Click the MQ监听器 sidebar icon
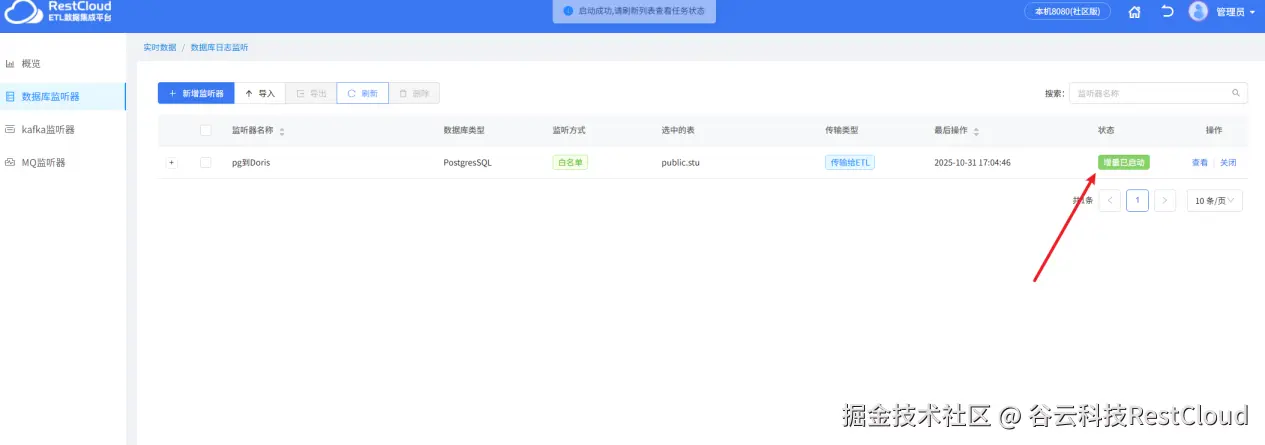1265x445 pixels. 10,162
